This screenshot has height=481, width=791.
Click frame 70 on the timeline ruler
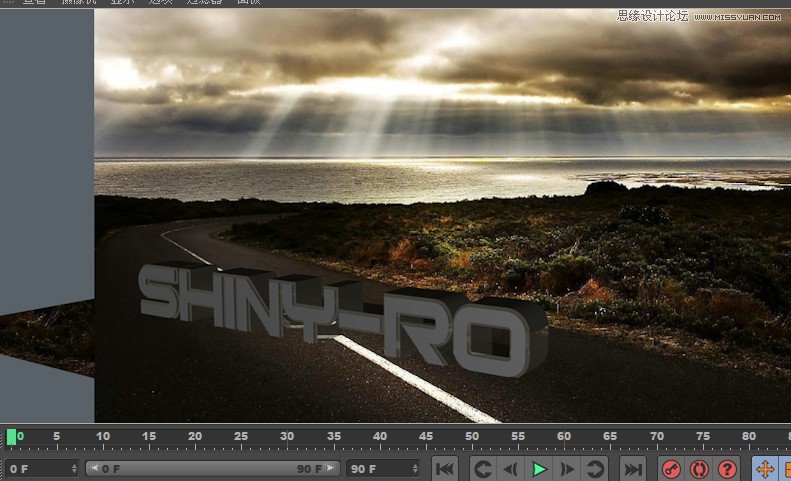657,436
